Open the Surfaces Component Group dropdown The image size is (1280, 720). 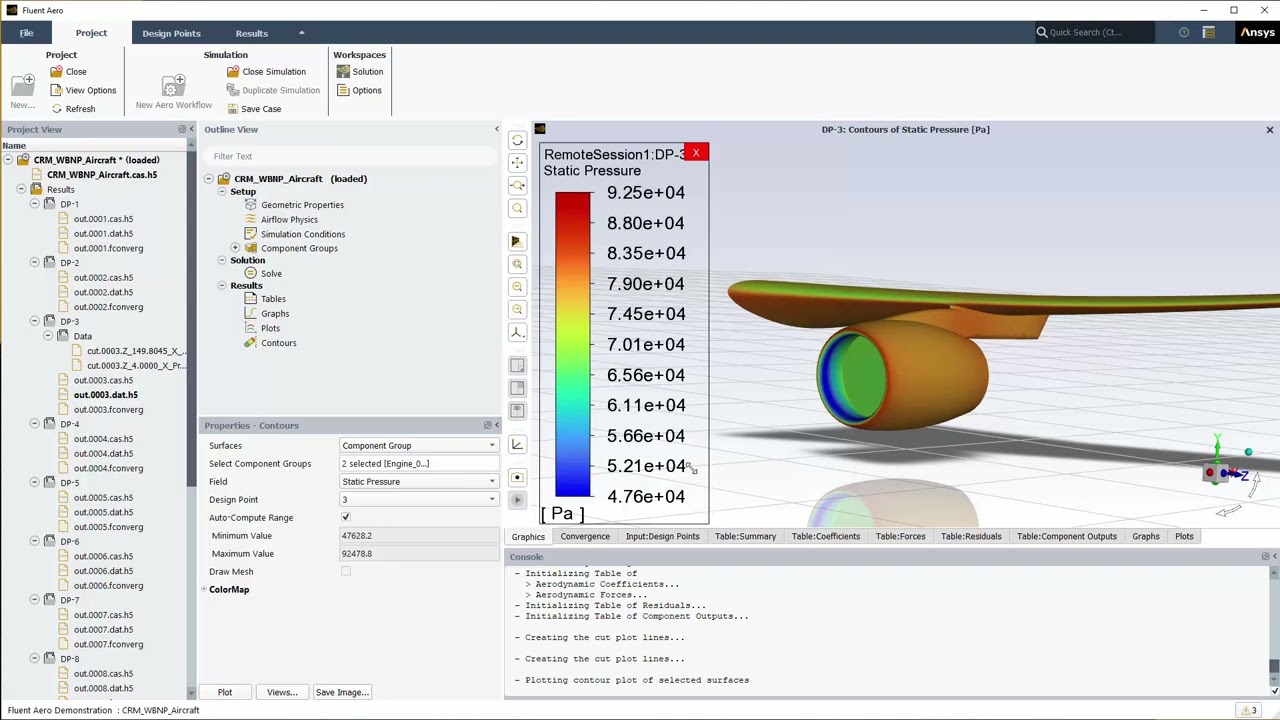(418, 445)
